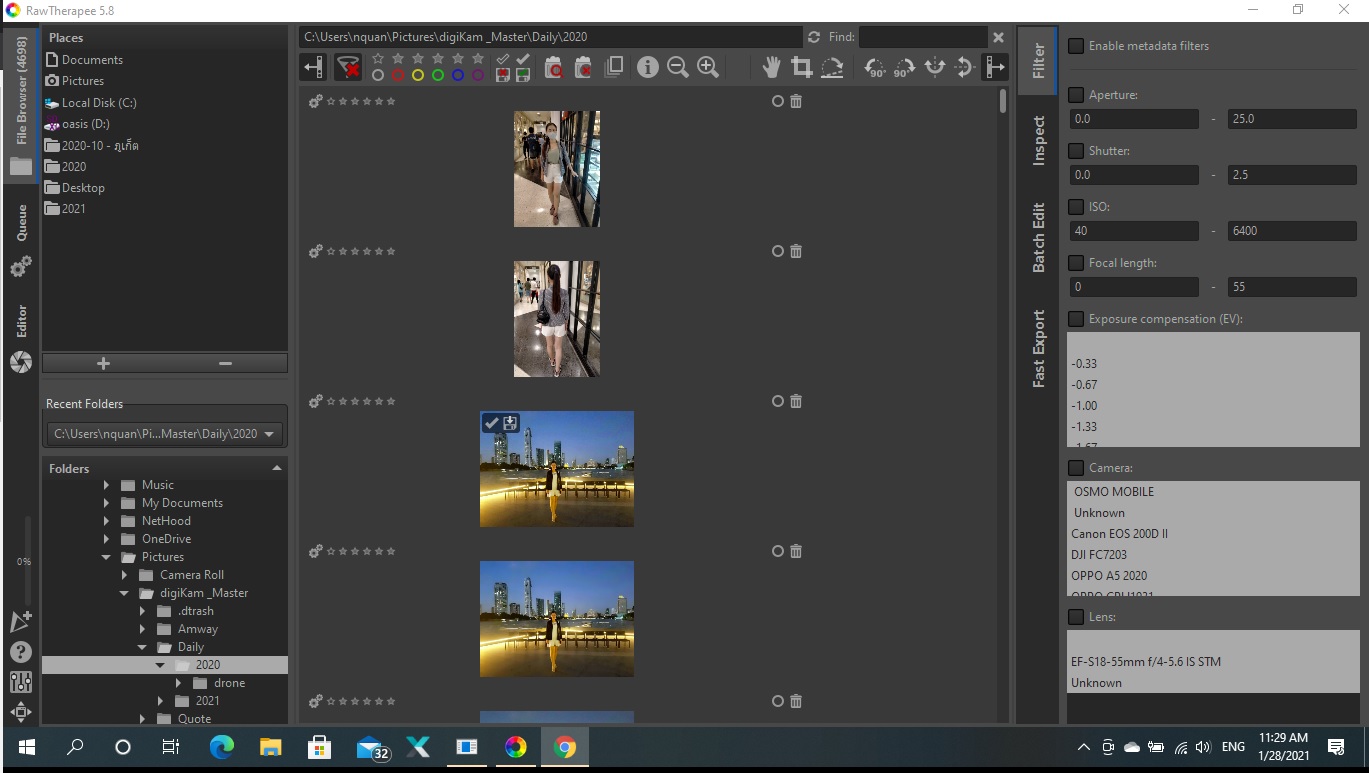The height and width of the screenshot is (773, 1369).
Task: Select the Straighten tool
Action: tap(832, 67)
